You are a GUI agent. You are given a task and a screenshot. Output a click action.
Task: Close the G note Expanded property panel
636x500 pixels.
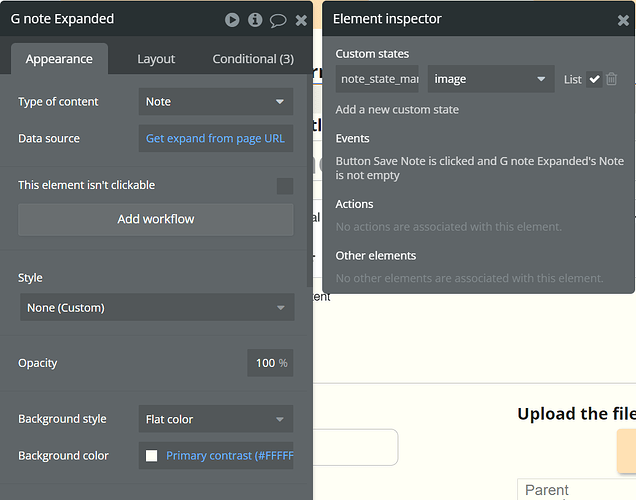301,20
